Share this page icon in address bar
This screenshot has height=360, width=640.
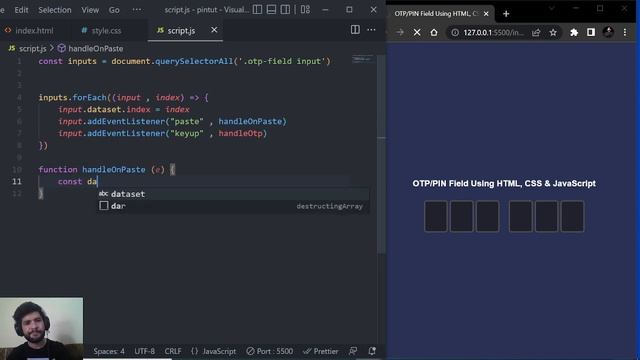tap(536, 32)
